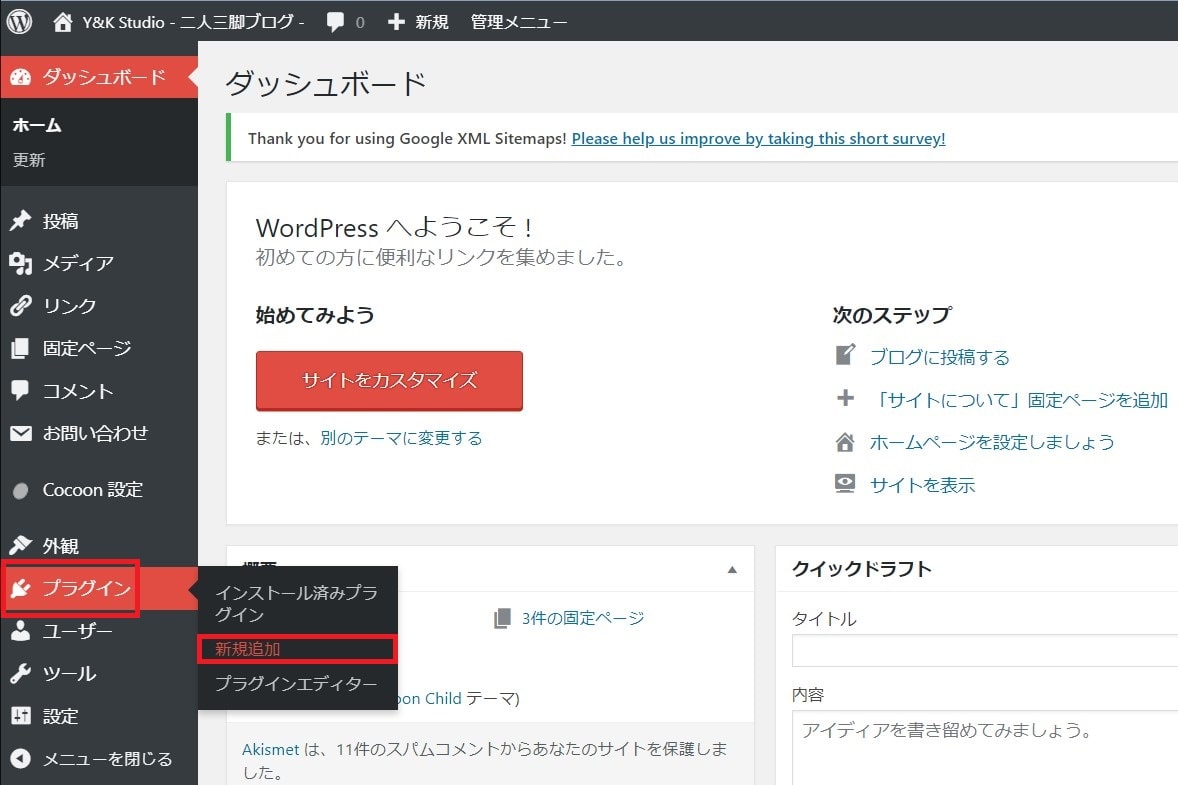
Task: Select インストール済みプラグイン from the submenu
Action: [296, 603]
